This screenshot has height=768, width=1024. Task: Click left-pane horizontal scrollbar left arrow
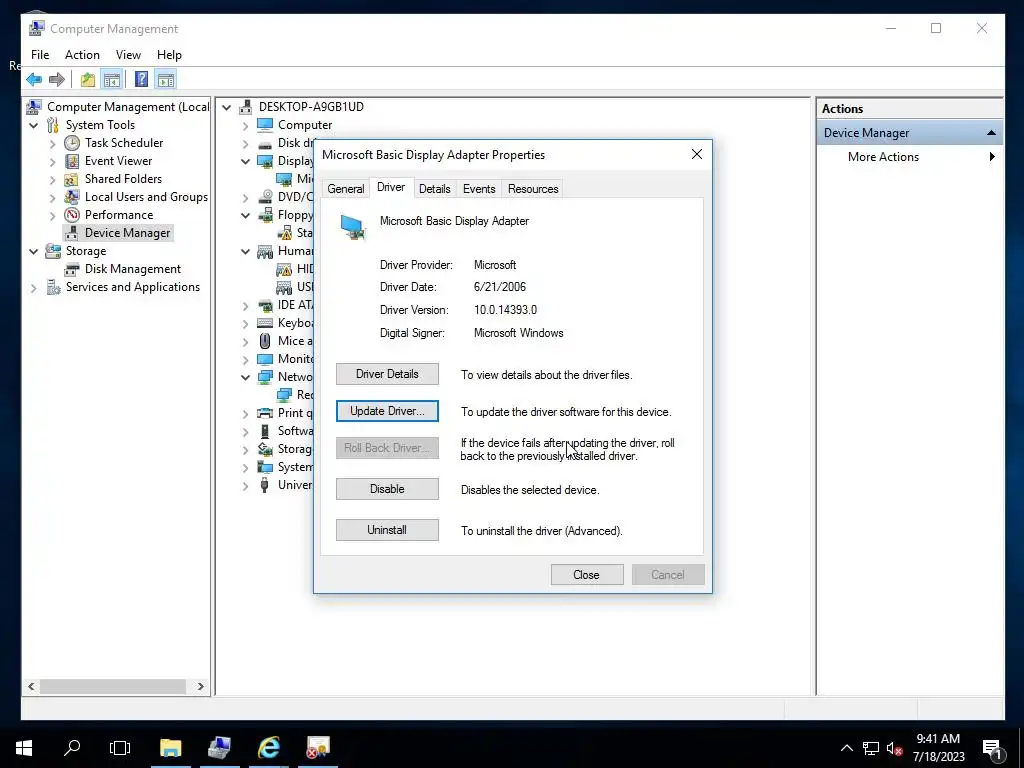[31, 686]
